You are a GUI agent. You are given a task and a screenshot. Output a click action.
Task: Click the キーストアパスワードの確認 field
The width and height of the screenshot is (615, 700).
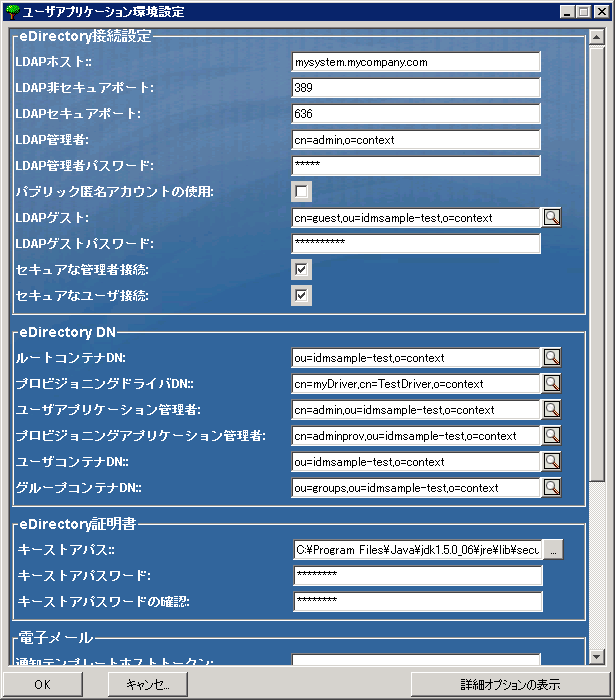click(x=418, y=601)
